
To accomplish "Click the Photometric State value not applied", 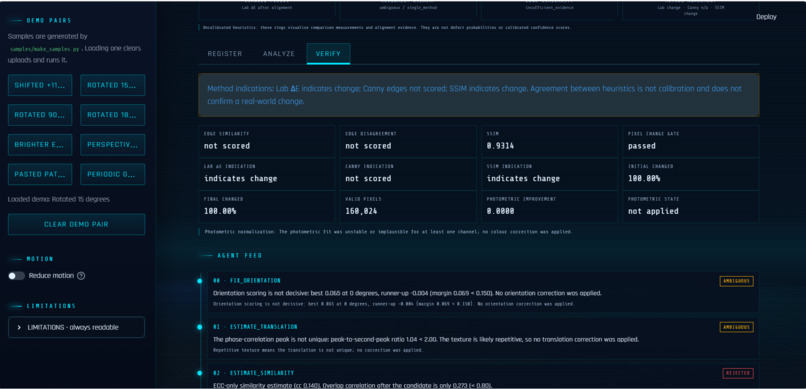I will (x=653, y=211).
